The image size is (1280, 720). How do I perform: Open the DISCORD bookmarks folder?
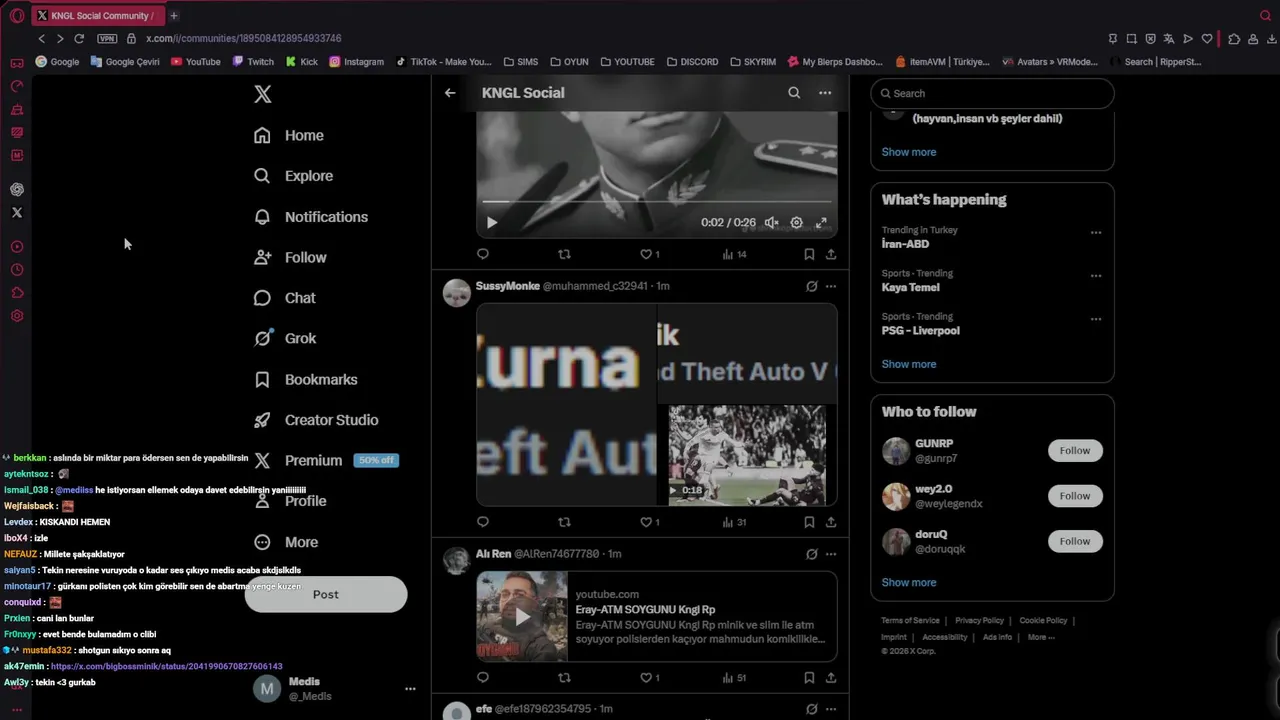click(x=692, y=62)
